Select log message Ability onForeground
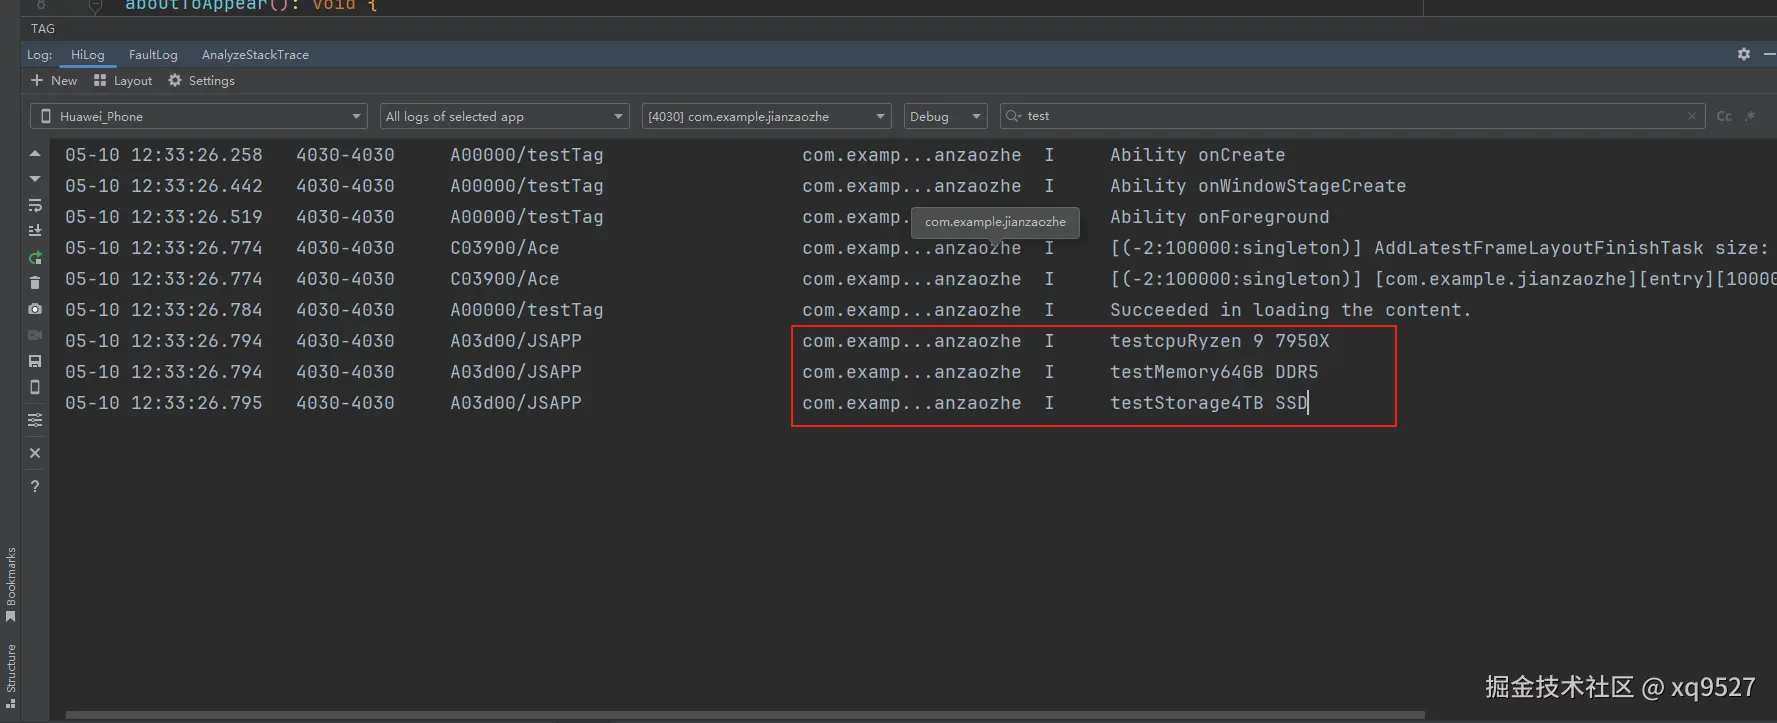 pyautogui.click(x=1220, y=217)
